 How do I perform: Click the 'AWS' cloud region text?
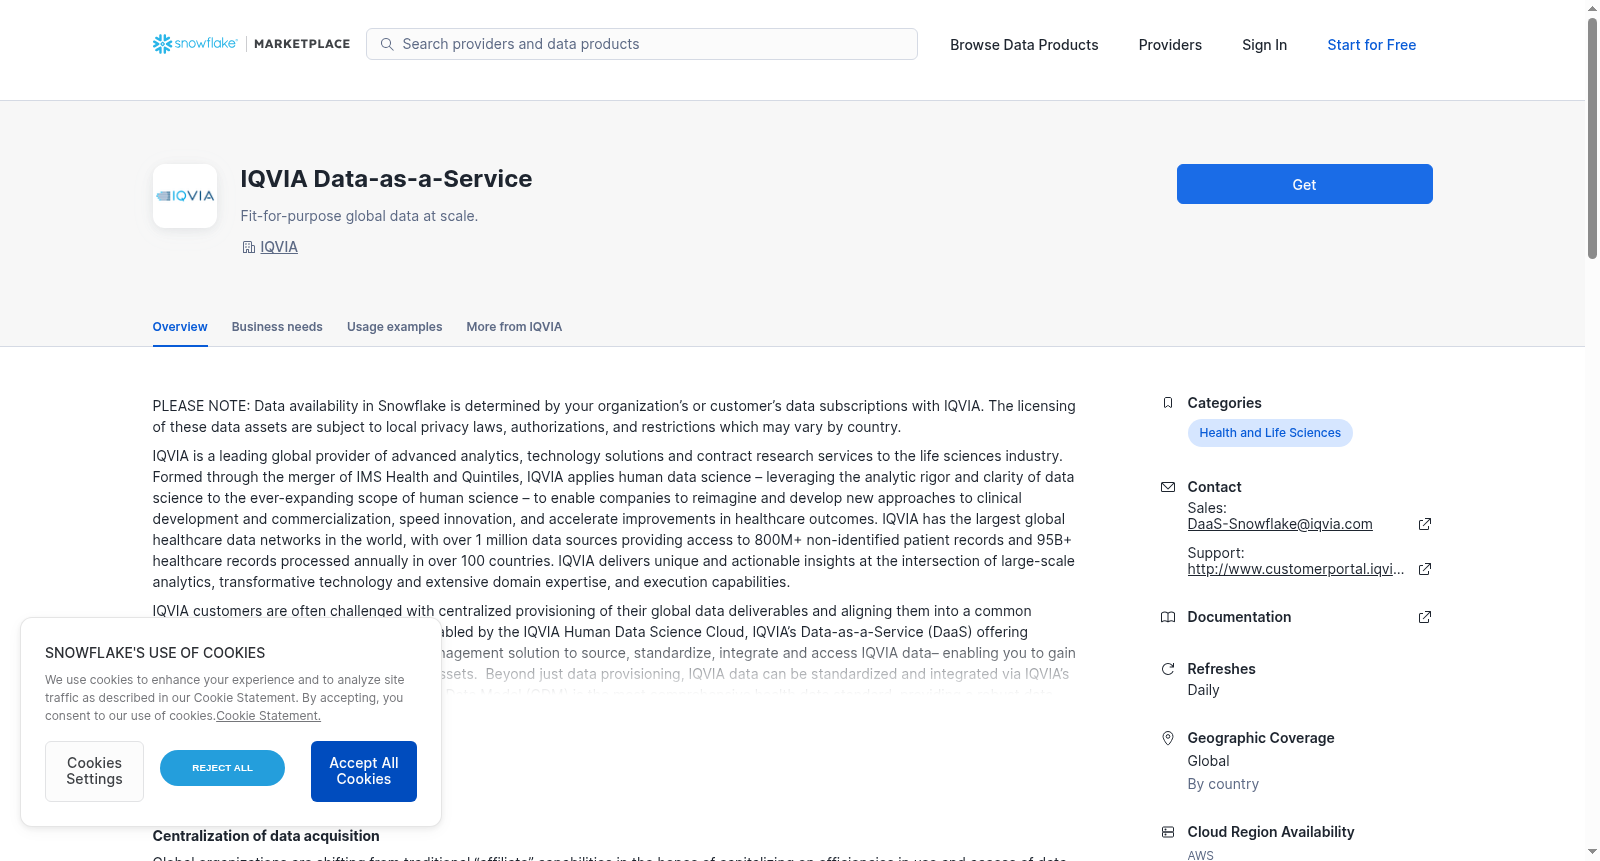(x=1200, y=855)
